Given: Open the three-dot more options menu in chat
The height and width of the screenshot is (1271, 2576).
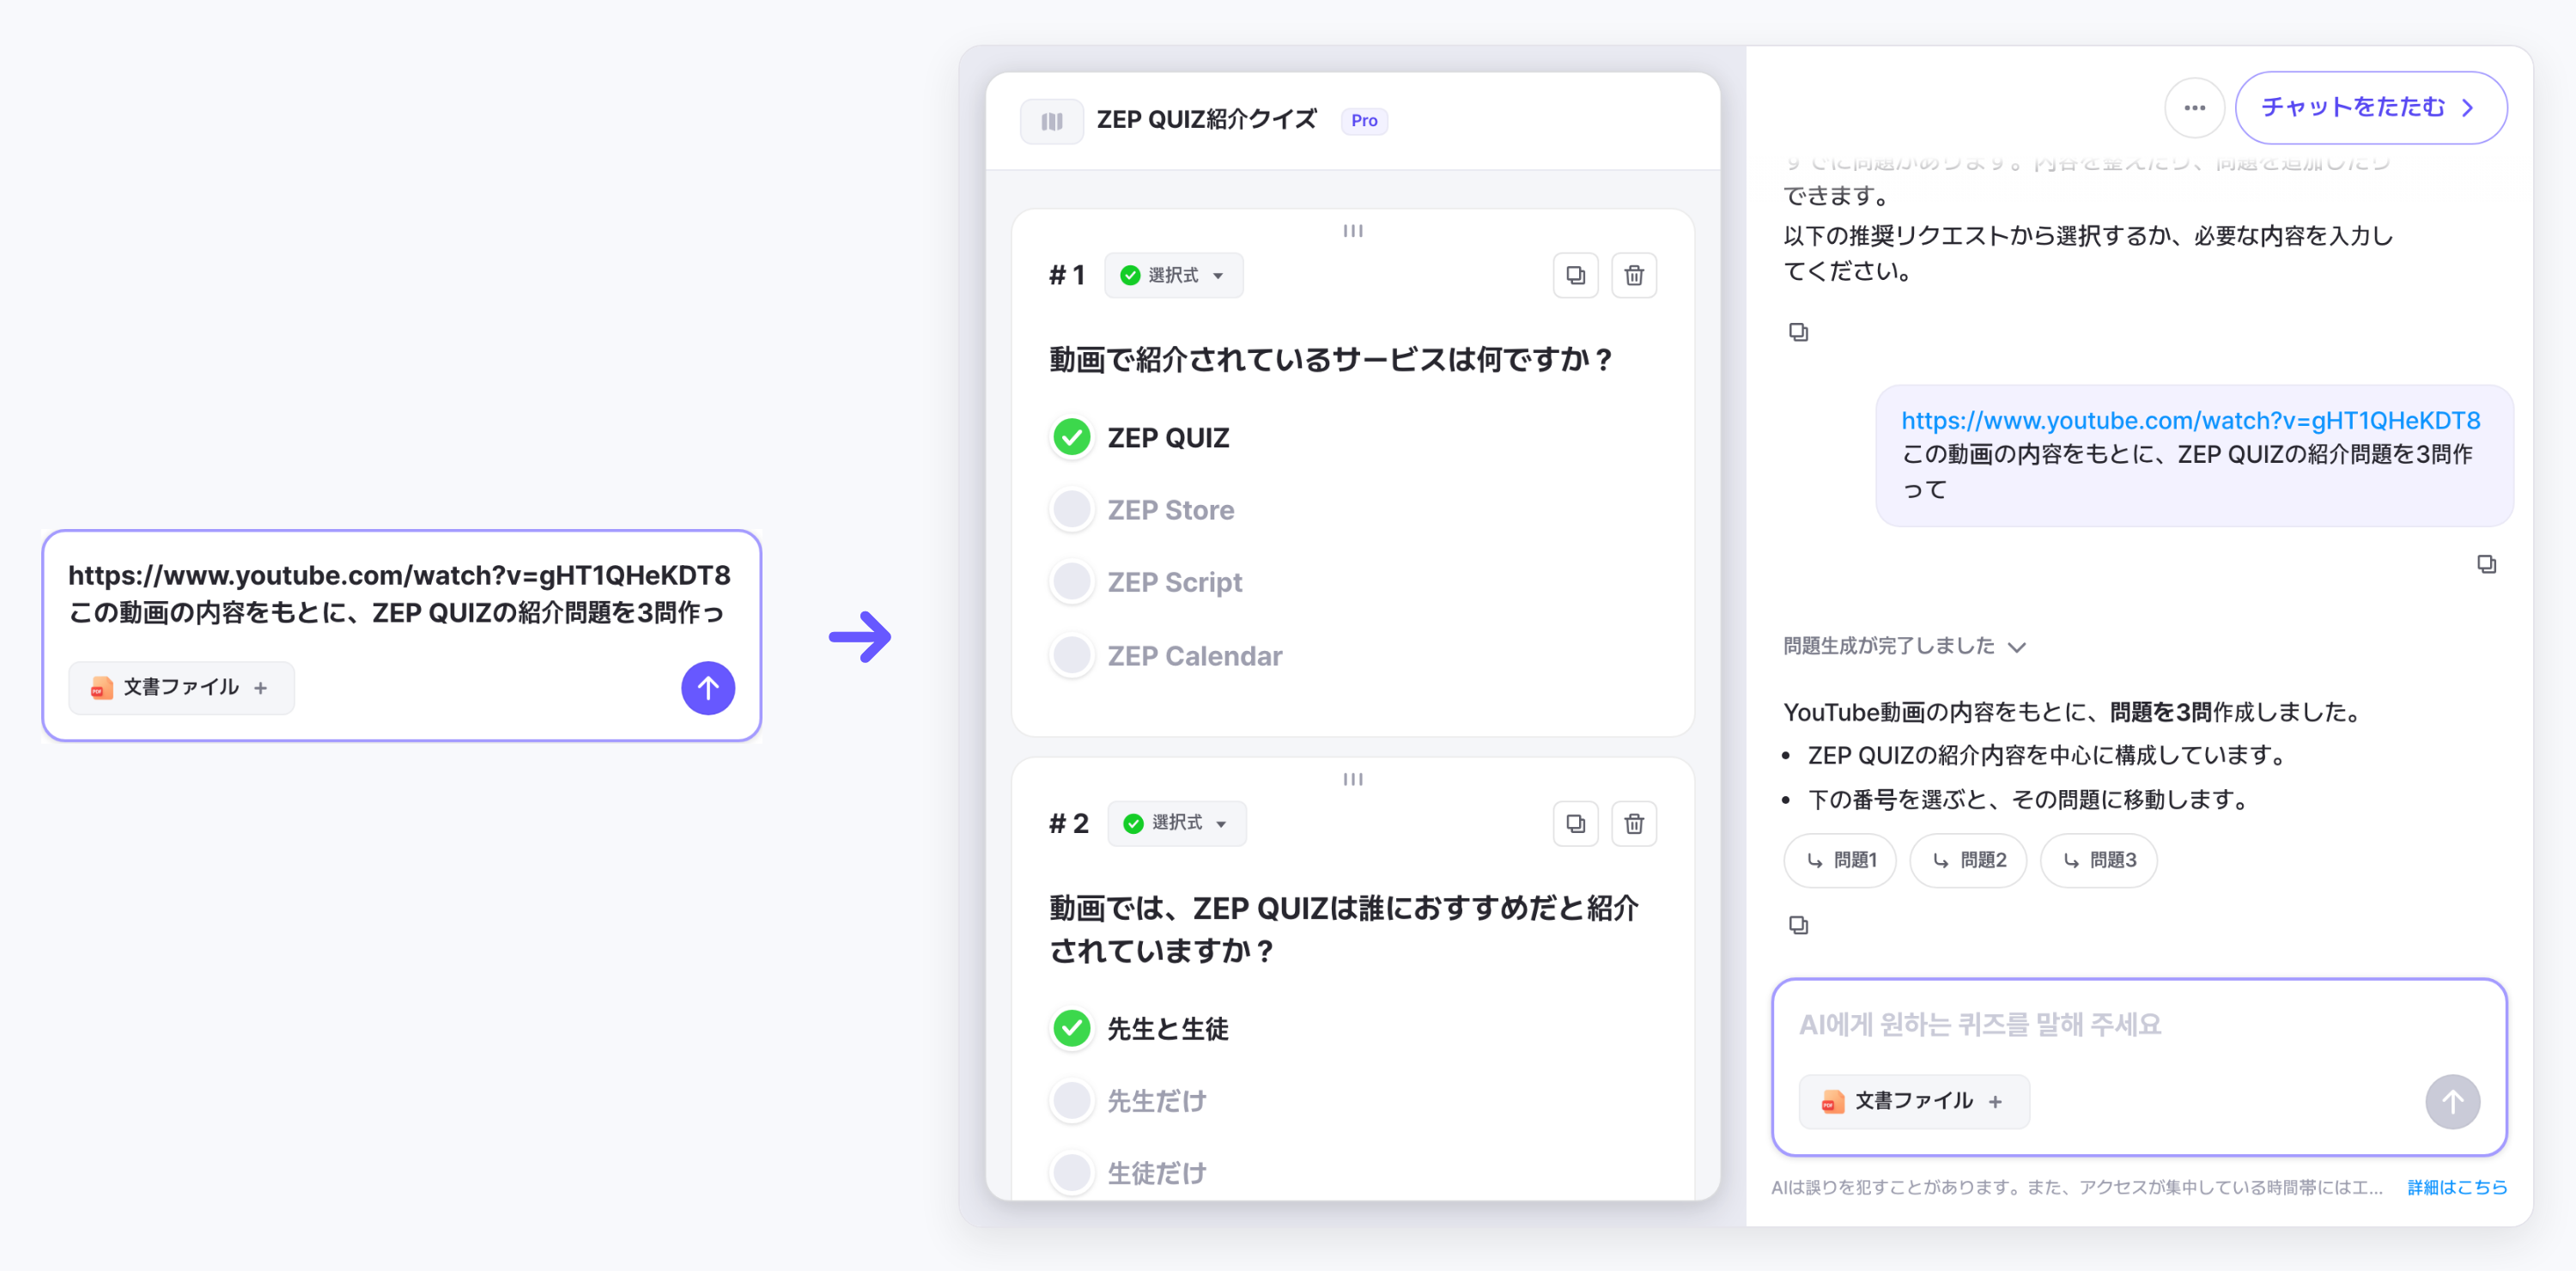Looking at the screenshot, I should (x=2194, y=108).
